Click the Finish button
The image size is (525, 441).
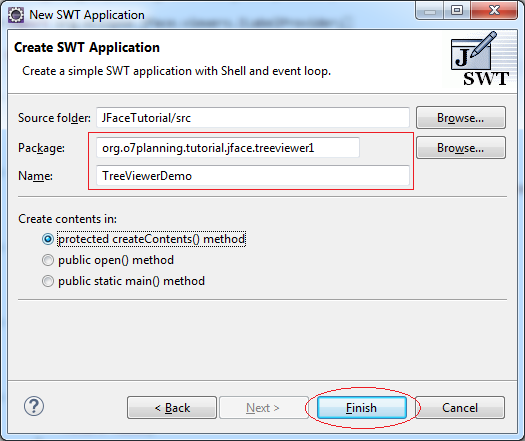pyautogui.click(x=362, y=408)
